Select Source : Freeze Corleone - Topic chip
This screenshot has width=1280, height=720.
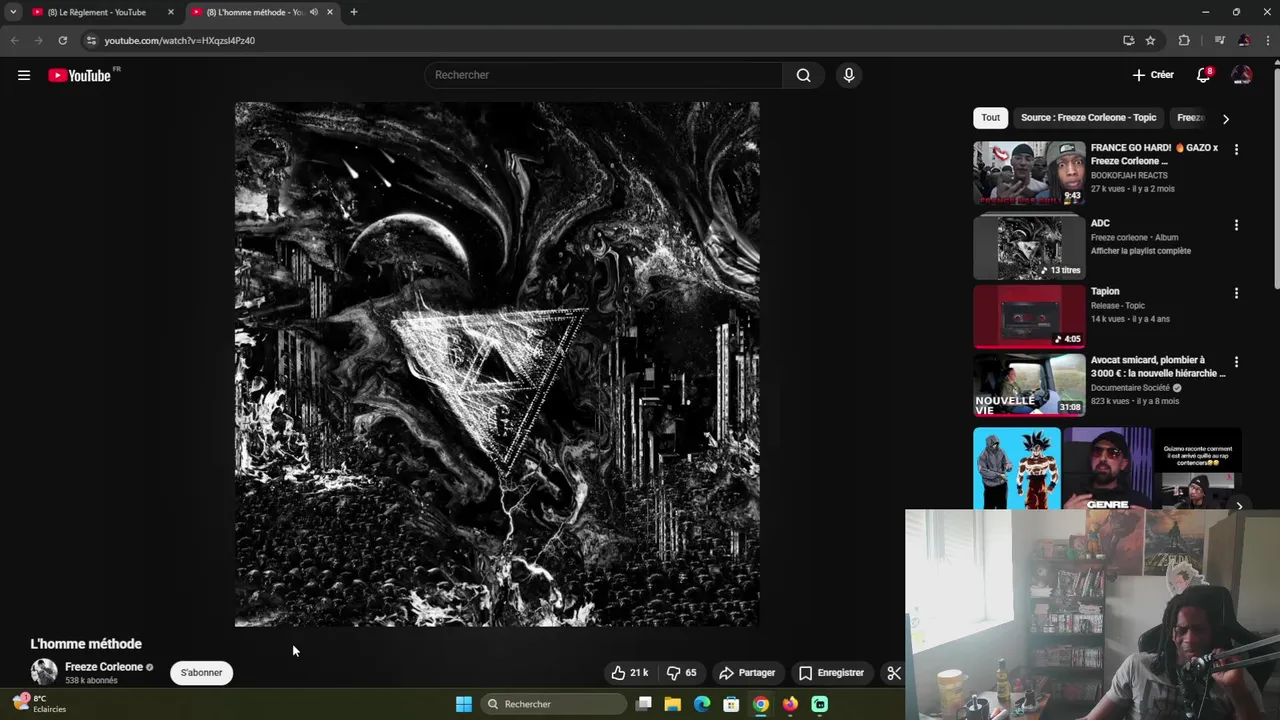1088,118
